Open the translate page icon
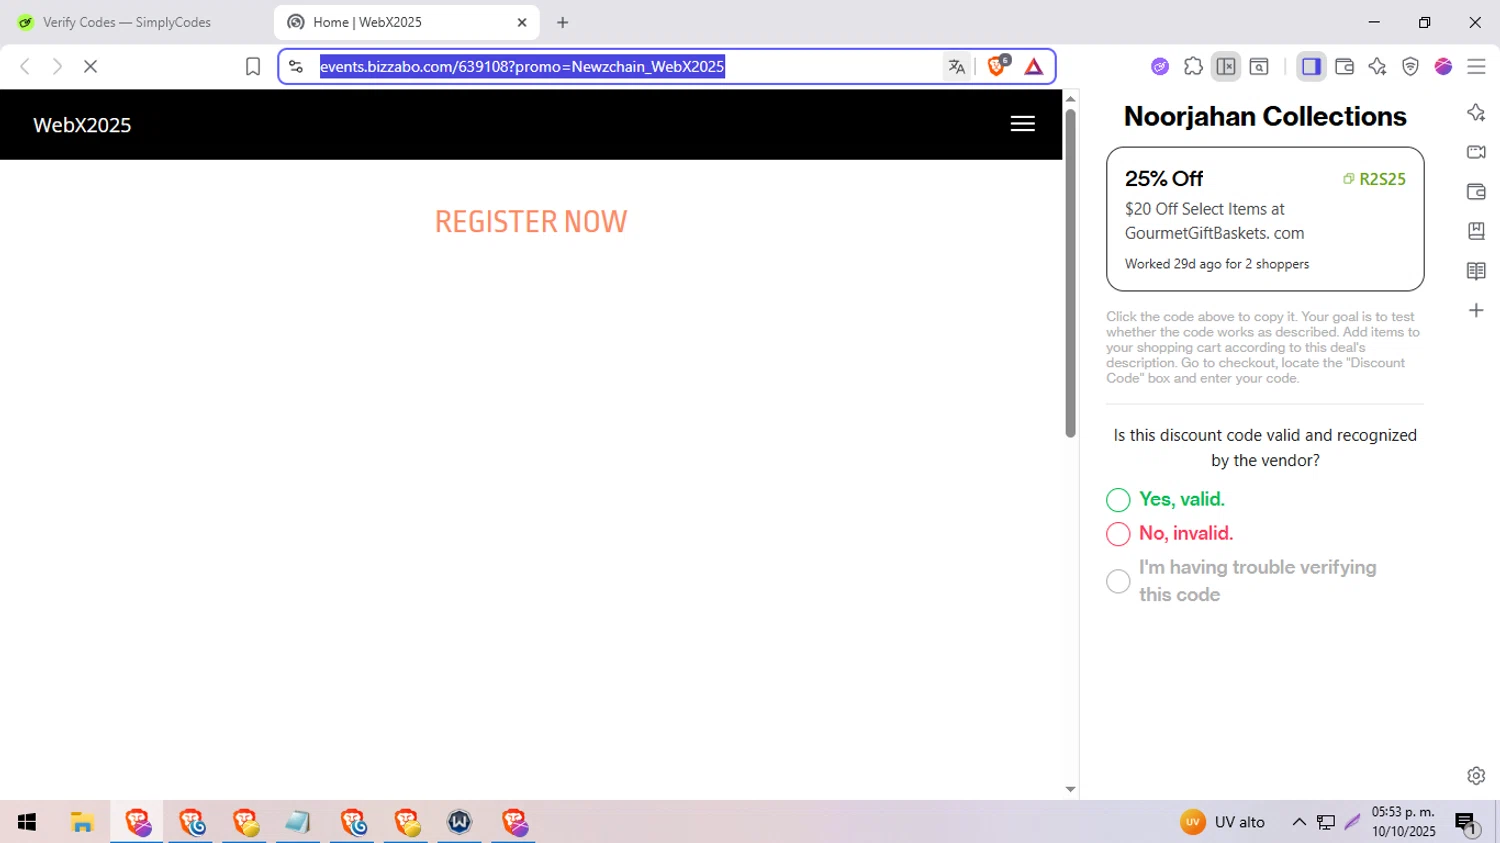 click(x=957, y=66)
